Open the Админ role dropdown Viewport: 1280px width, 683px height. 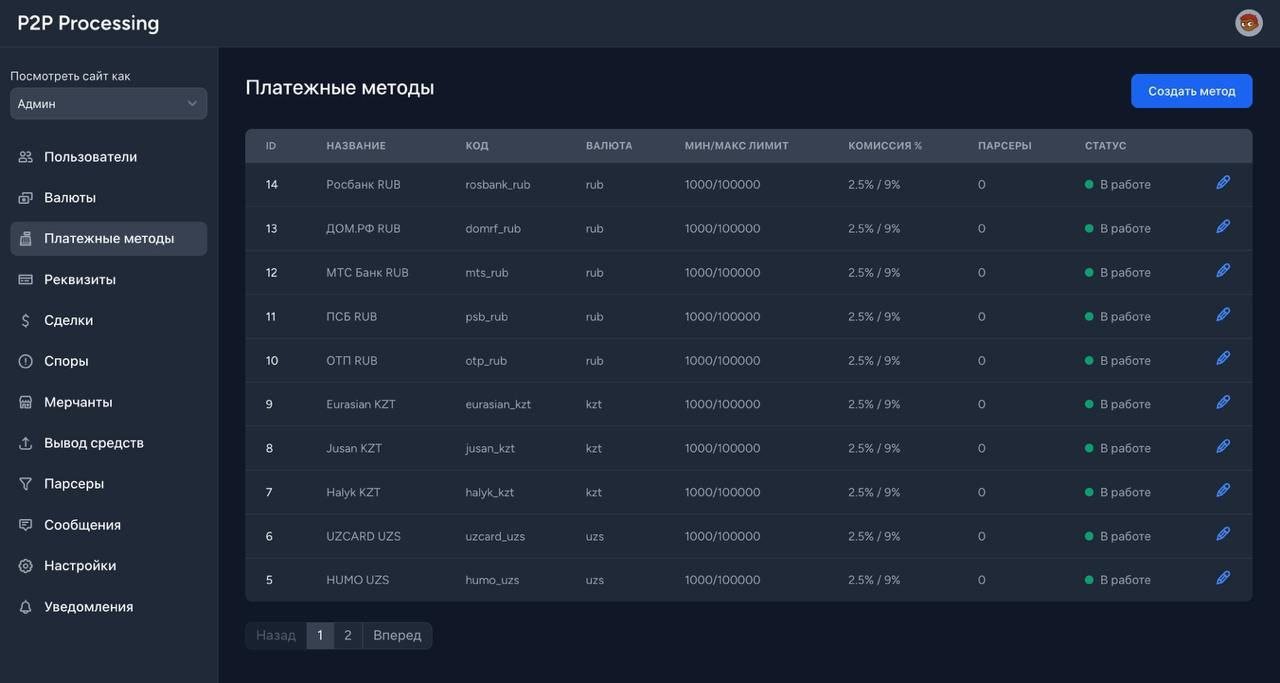click(109, 104)
